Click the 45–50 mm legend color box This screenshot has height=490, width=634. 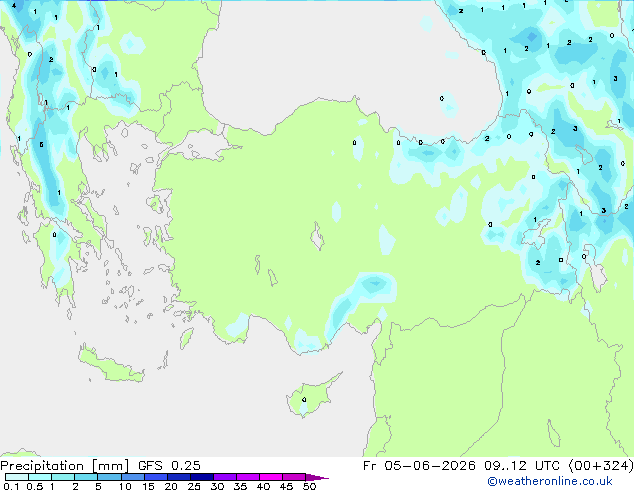point(294,477)
